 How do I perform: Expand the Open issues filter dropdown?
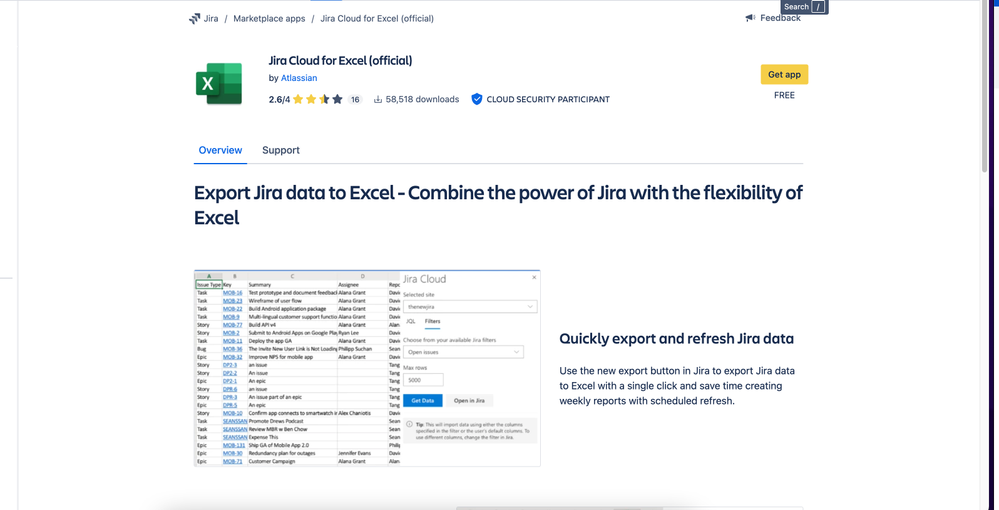point(463,352)
